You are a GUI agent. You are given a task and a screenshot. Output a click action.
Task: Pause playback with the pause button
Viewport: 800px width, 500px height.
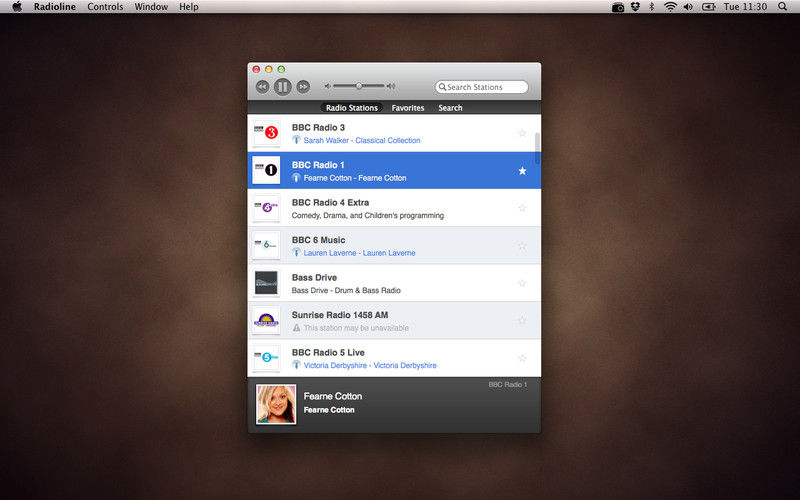[x=282, y=87]
